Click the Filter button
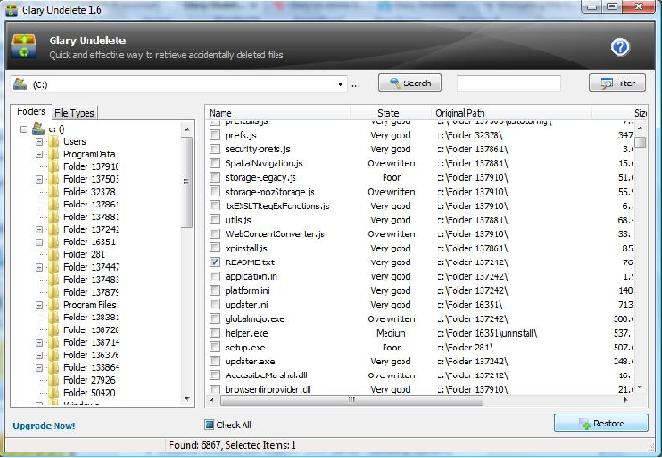This screenshot has height=458, width=662. pos(617,83)
